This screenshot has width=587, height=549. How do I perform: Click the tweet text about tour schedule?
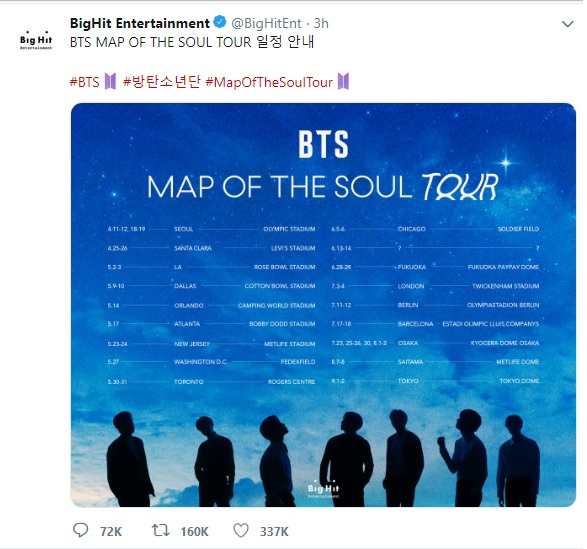coord(192,42)
